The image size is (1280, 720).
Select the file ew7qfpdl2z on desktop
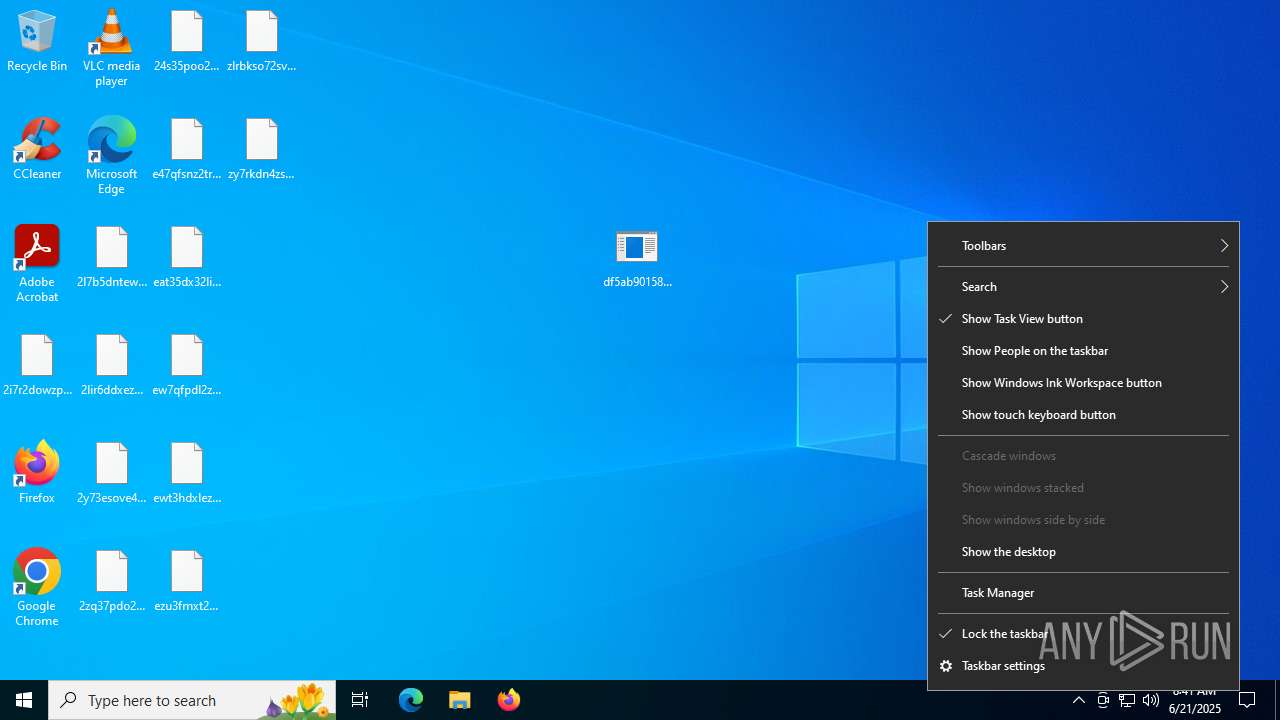[186, 366]
